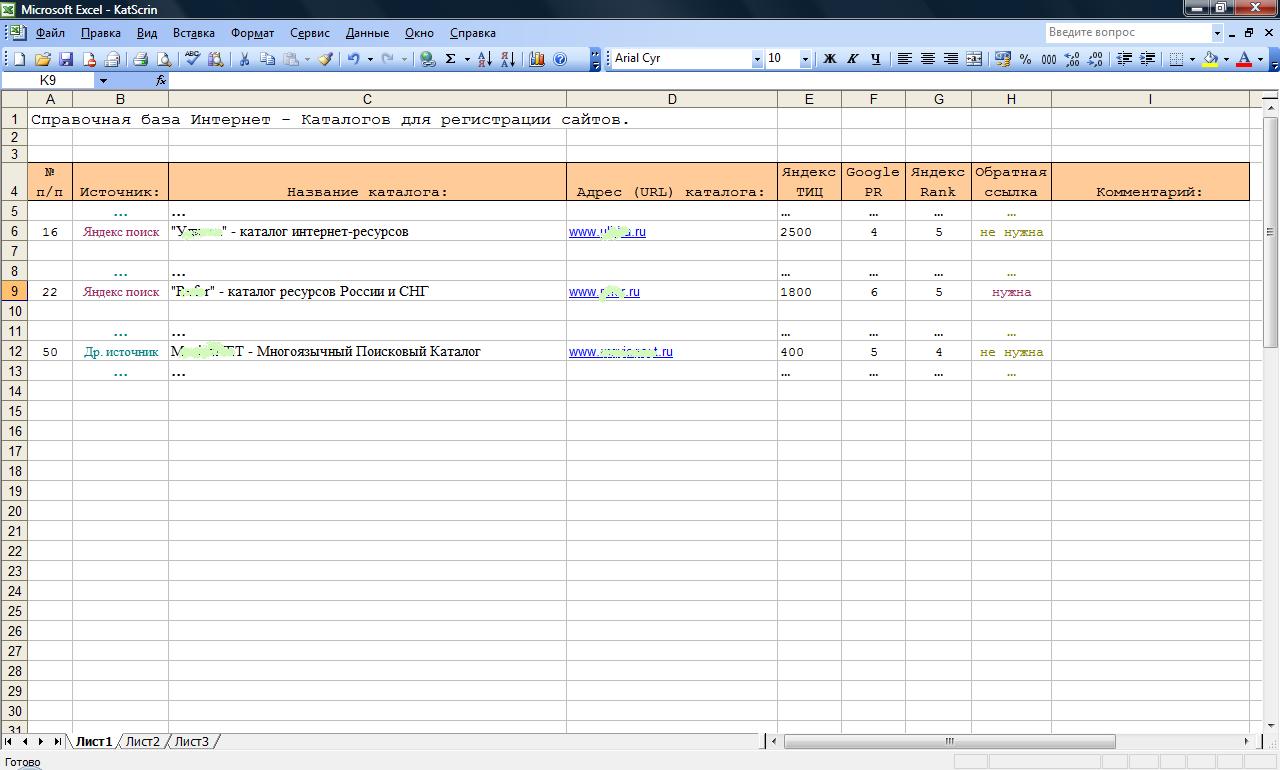Apply yellow fill color bucket
This screenshot has width=1280, height=770.
(x=1210, y=59)
